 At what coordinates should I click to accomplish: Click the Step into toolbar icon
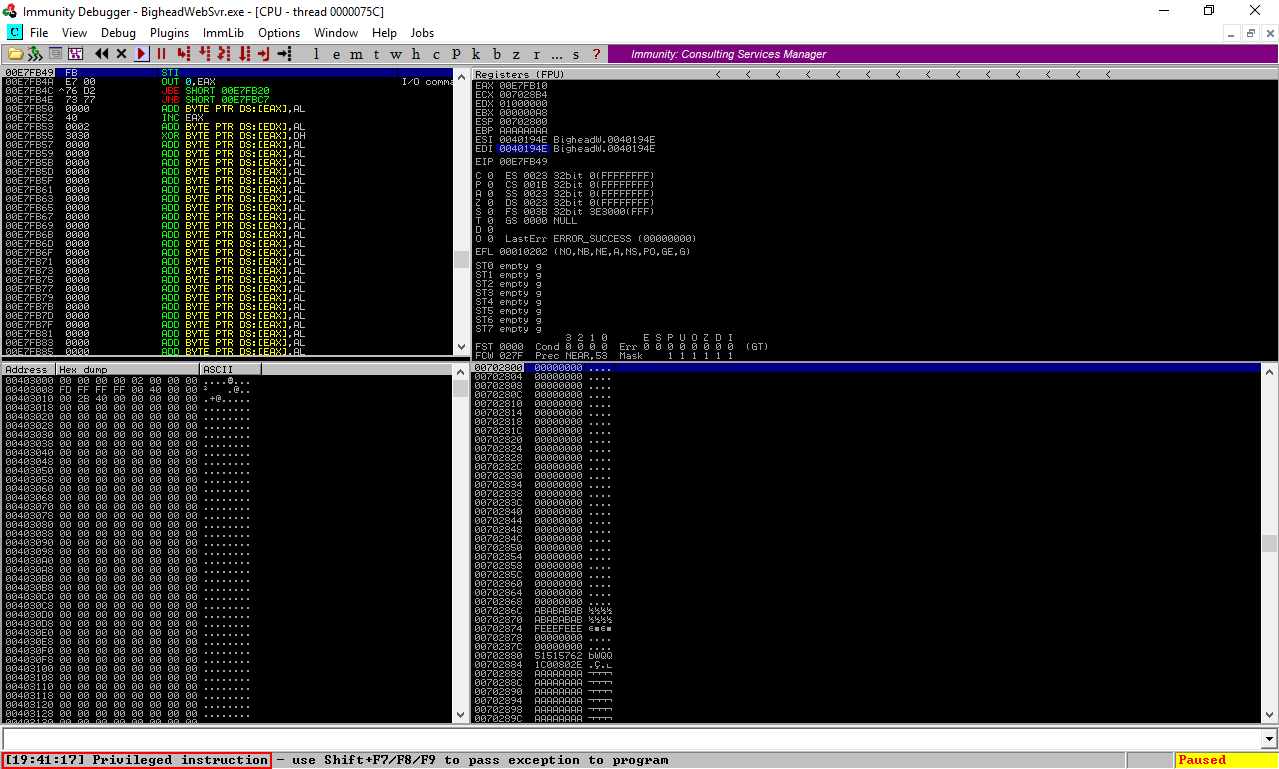pos(183,54)
